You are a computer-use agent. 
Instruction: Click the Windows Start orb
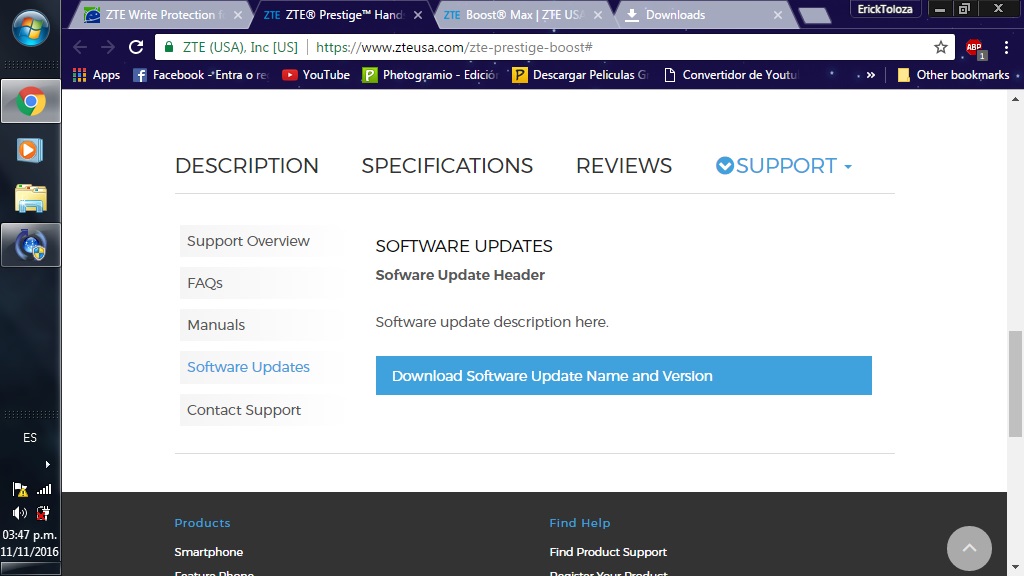tap(30, 27)
